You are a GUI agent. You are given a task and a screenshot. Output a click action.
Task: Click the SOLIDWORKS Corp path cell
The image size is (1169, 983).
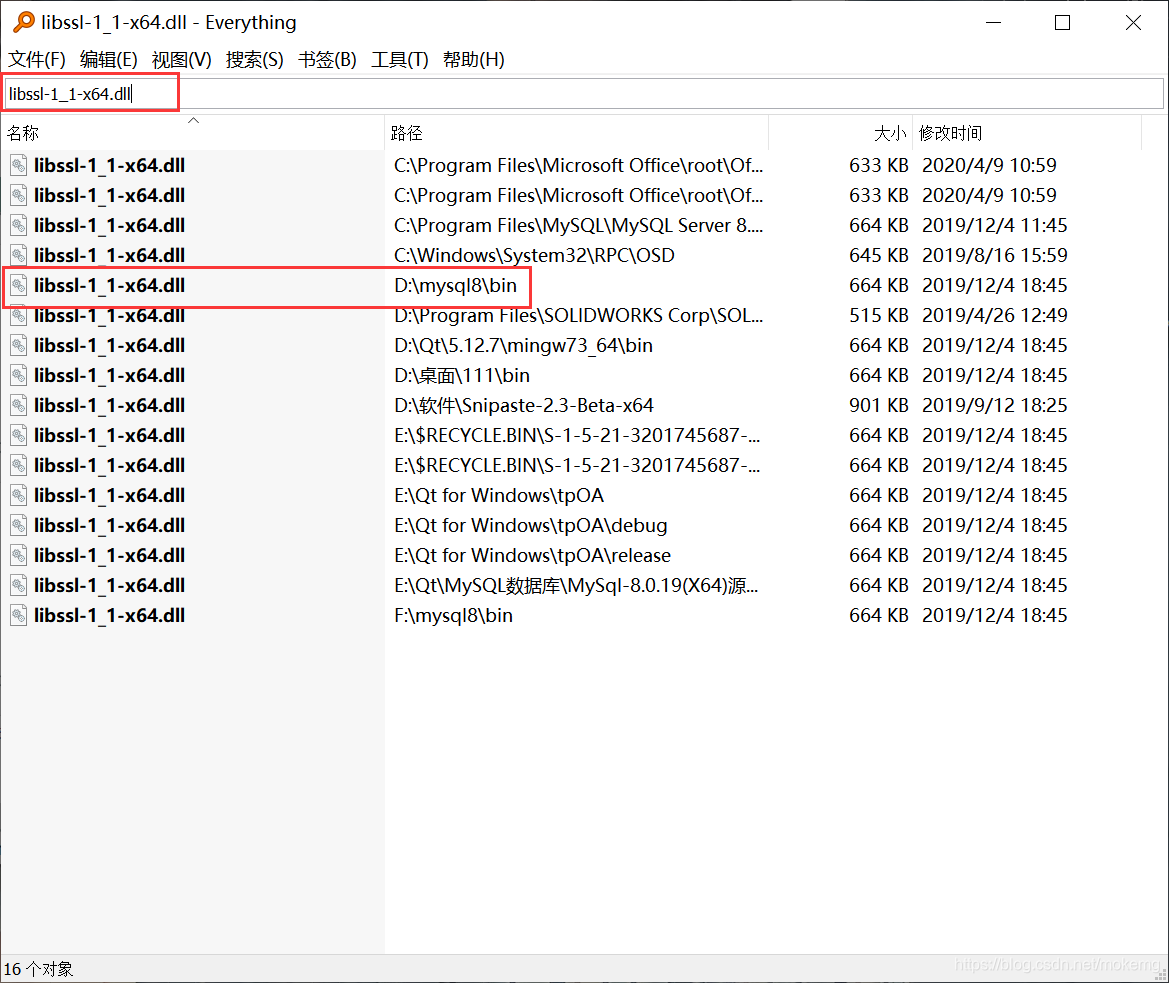578,315
